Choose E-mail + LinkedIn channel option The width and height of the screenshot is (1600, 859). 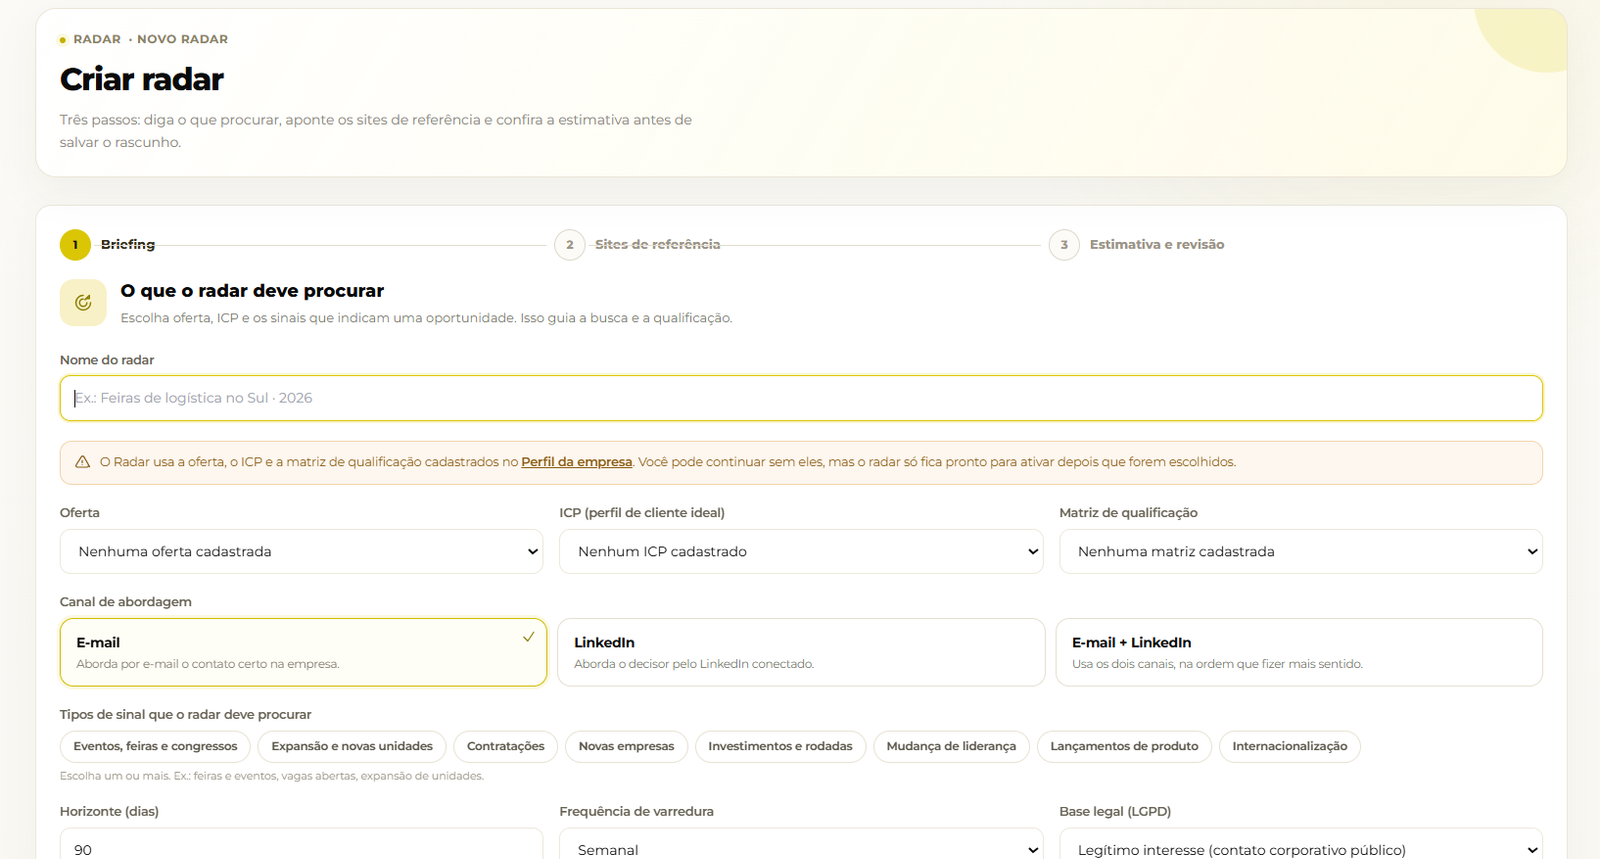point(1299,652)
